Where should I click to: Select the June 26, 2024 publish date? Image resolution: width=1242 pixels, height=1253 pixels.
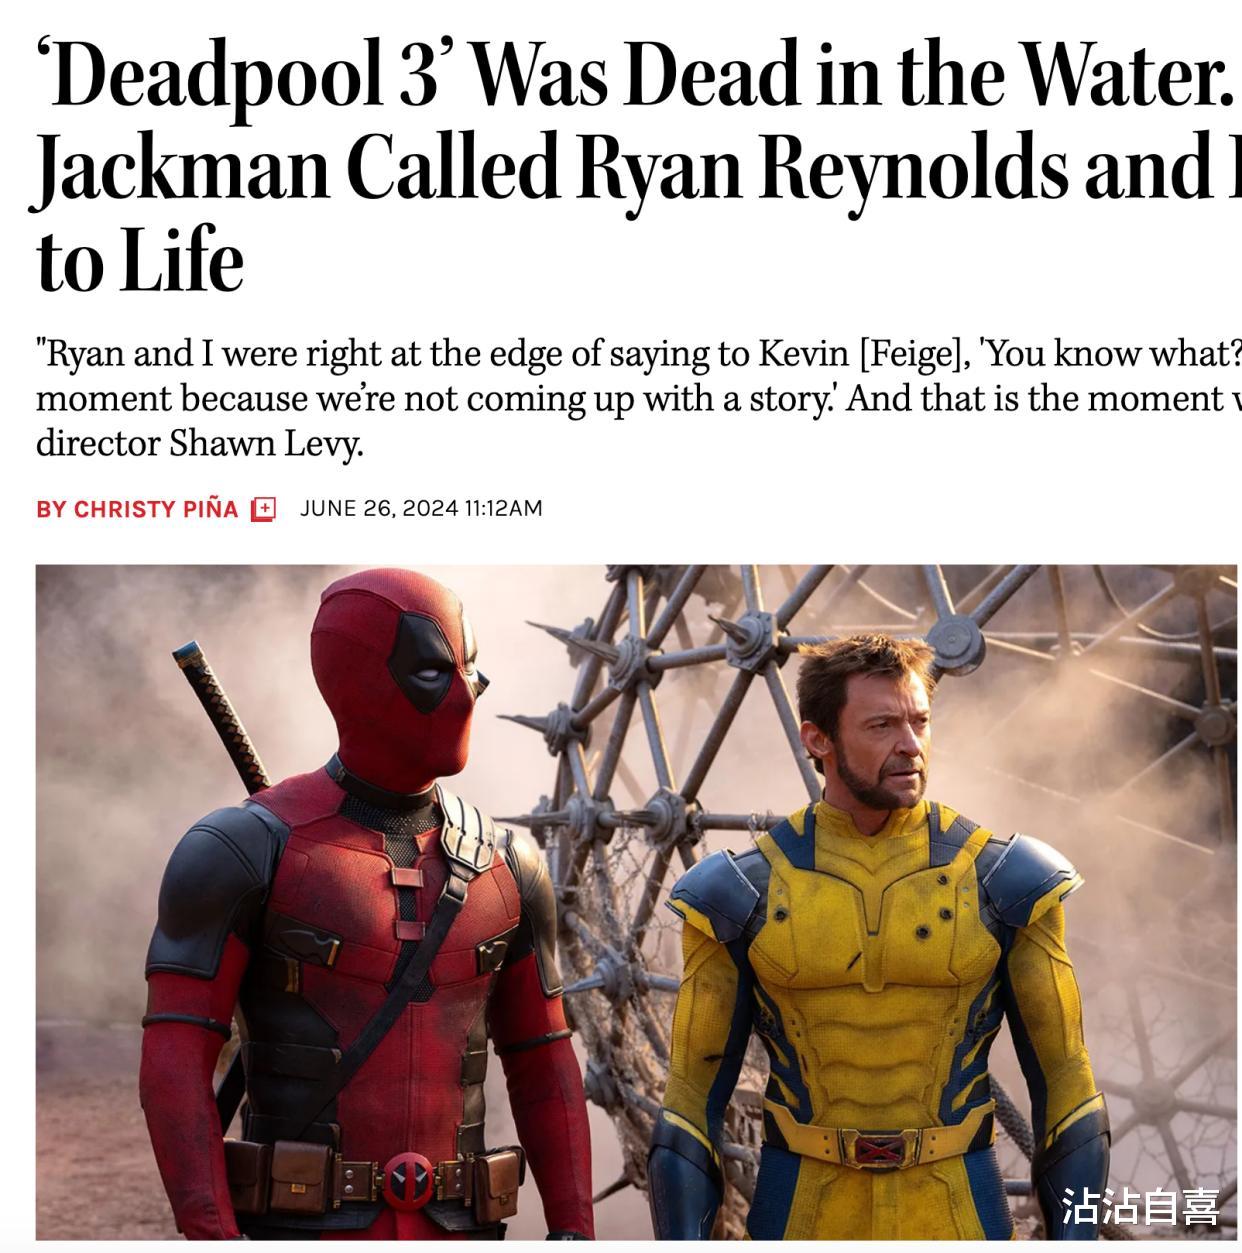379,508
